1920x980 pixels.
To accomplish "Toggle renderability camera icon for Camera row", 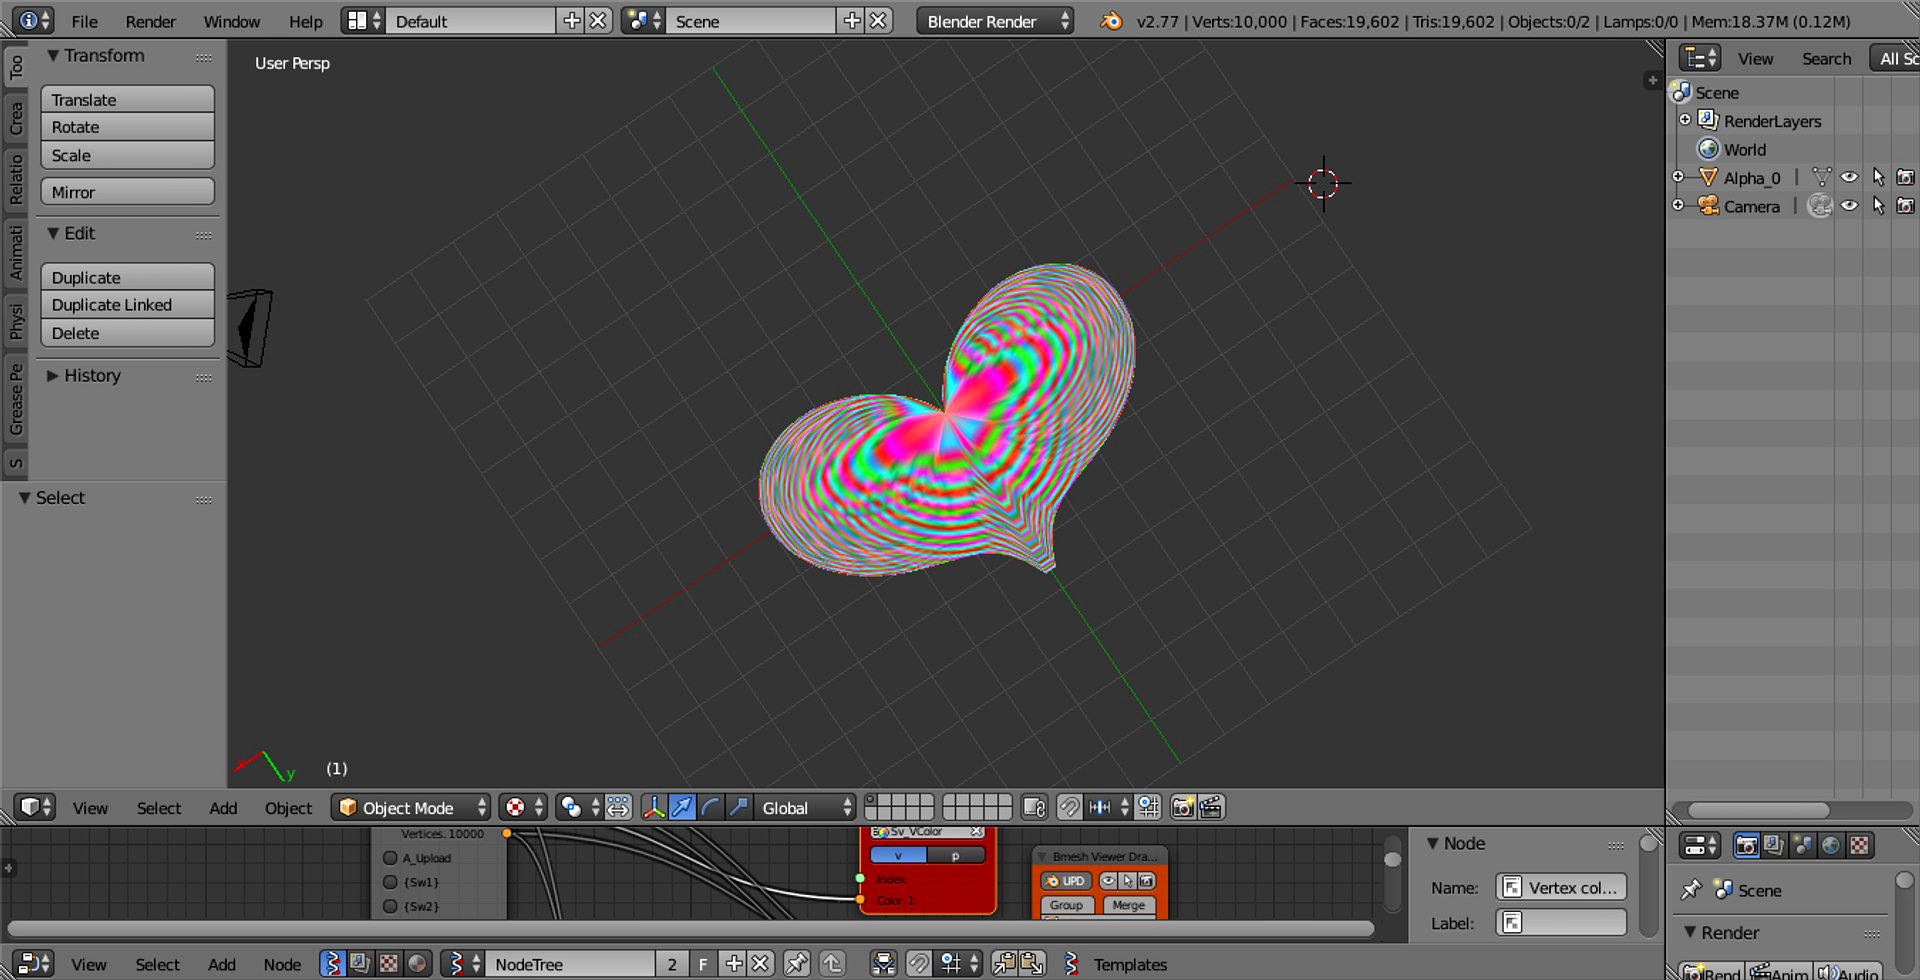I will [1906, 206].
